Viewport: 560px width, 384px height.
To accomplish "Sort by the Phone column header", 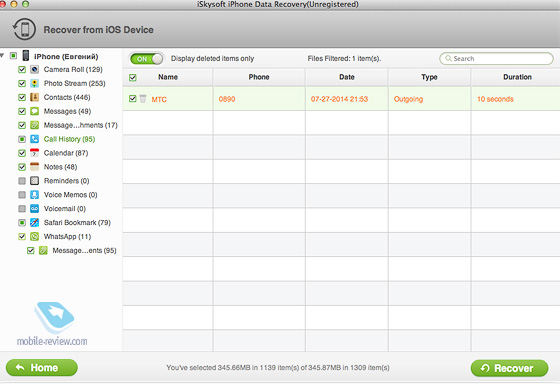I will (x=259, y=77).
